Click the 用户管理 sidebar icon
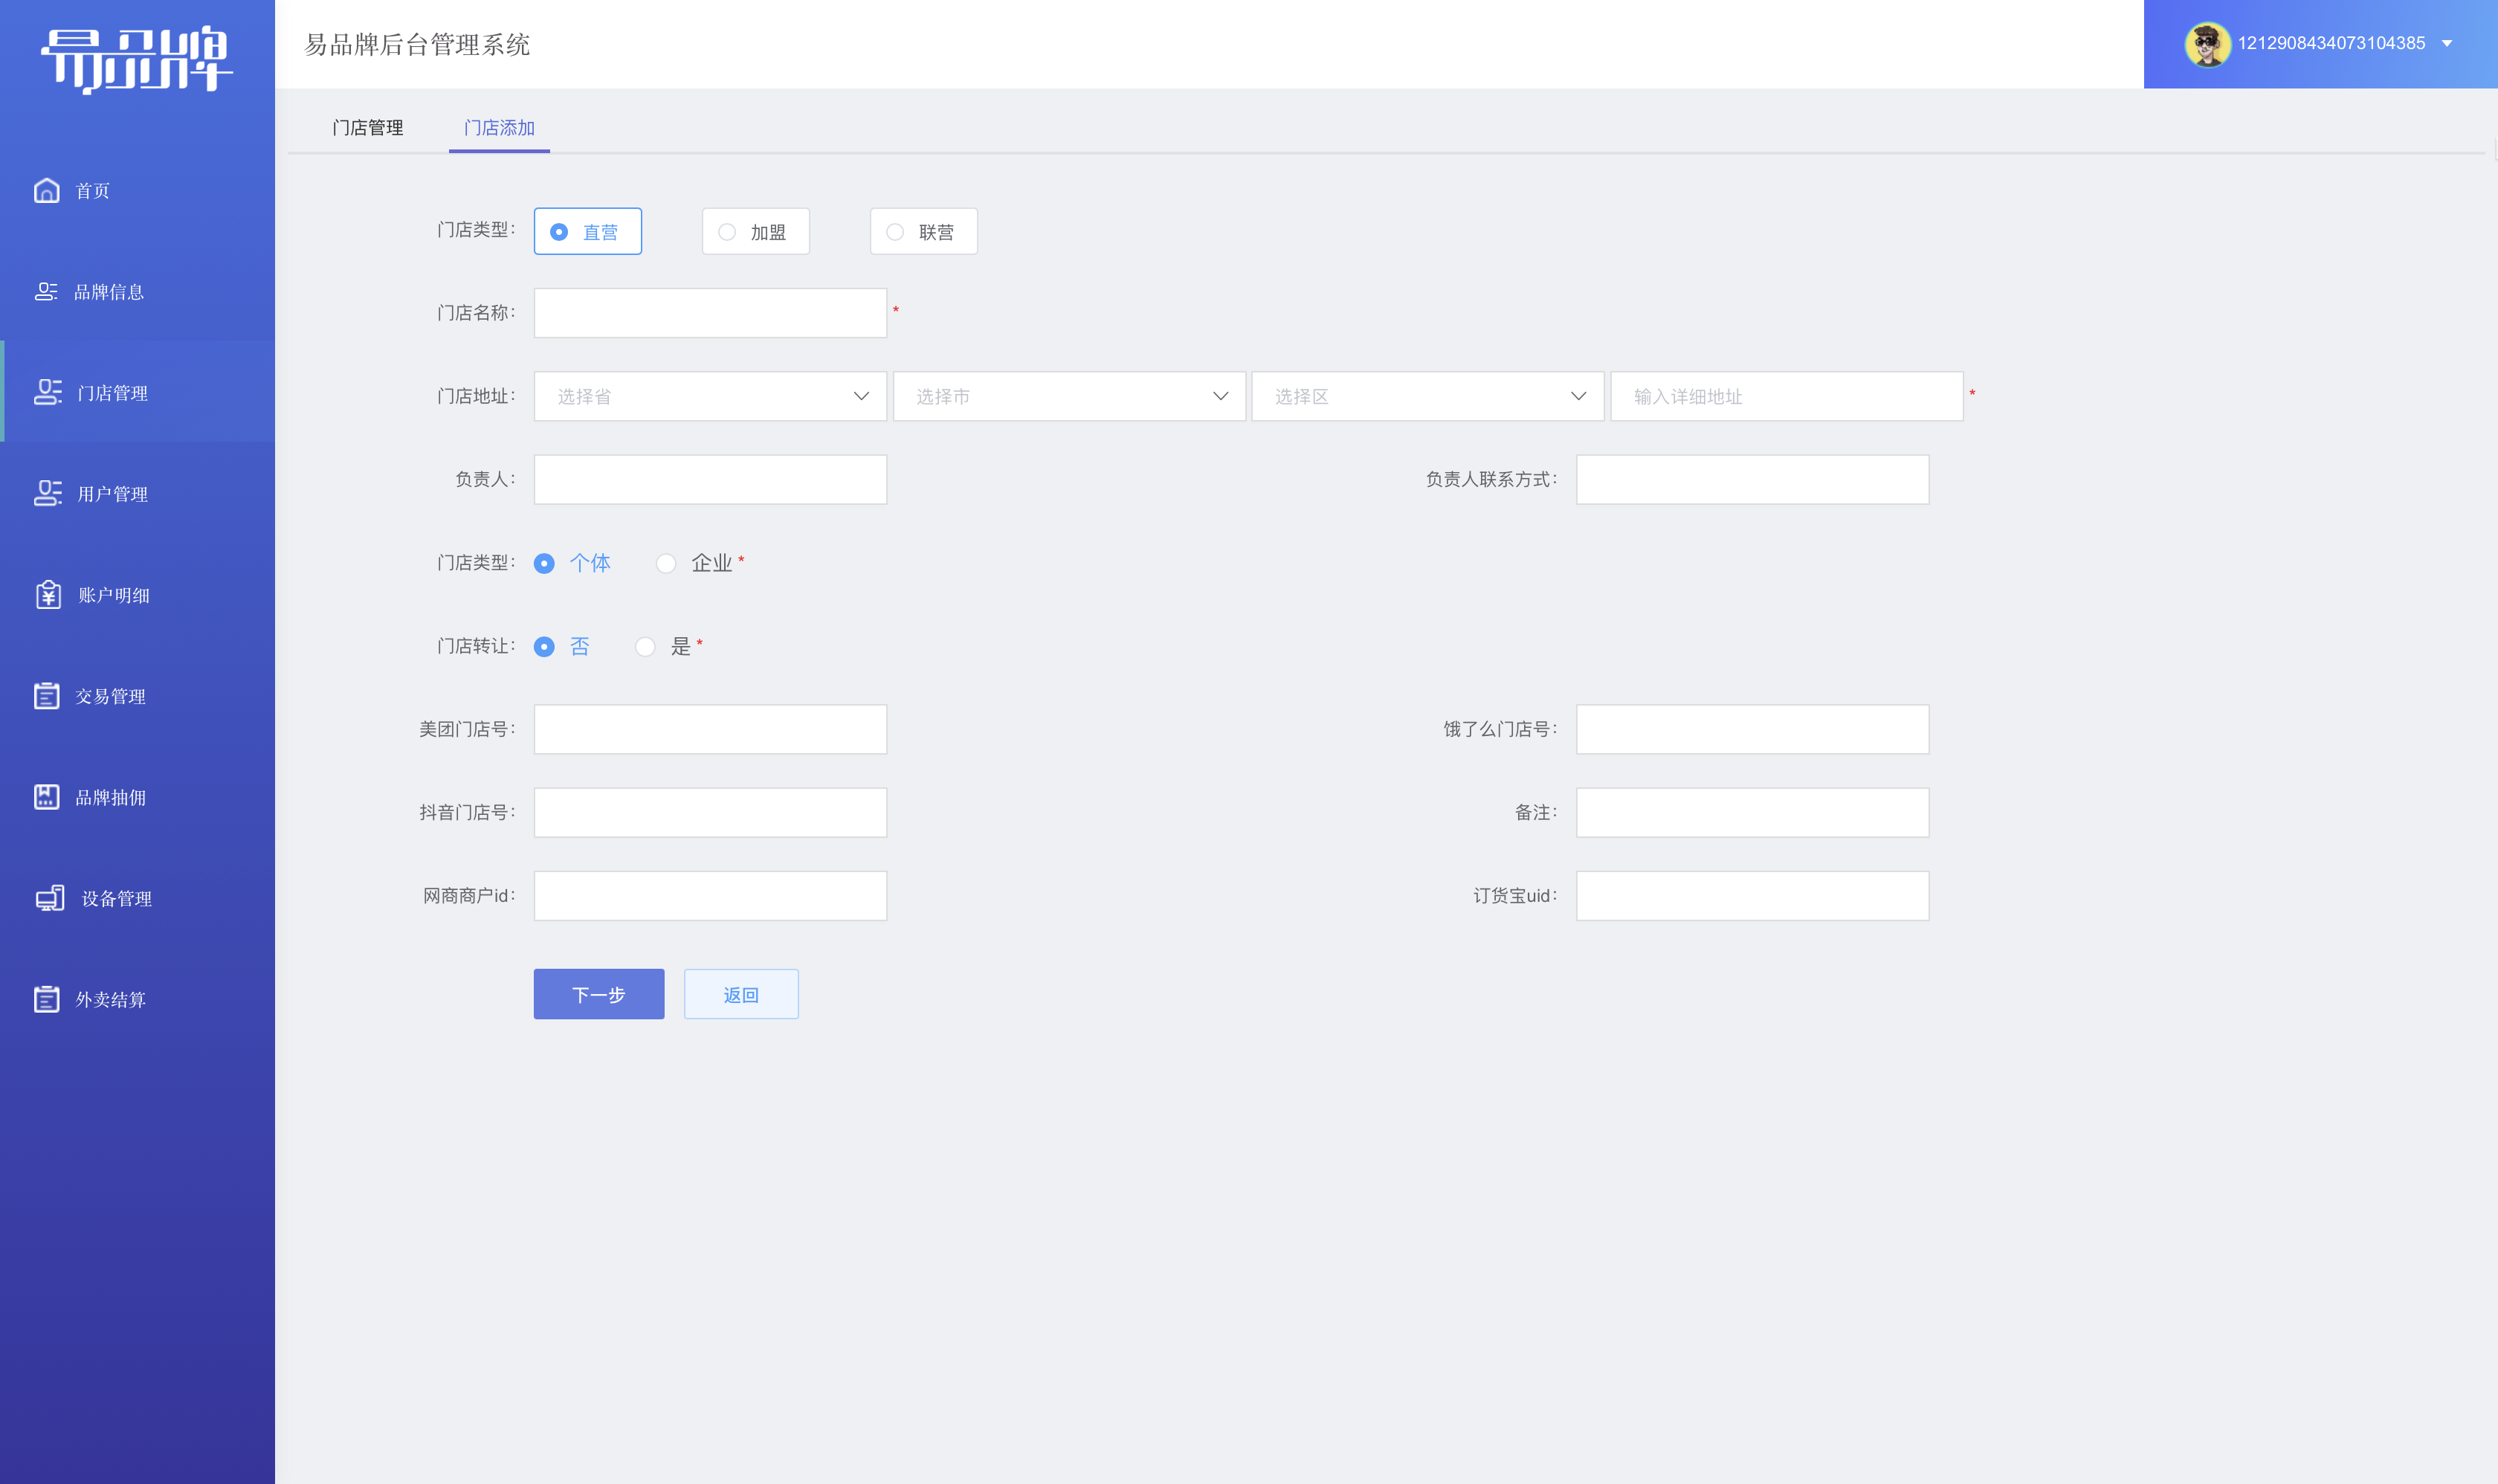The width and height of the screenshot is (2498, 1484). click(x=47, y=493)
